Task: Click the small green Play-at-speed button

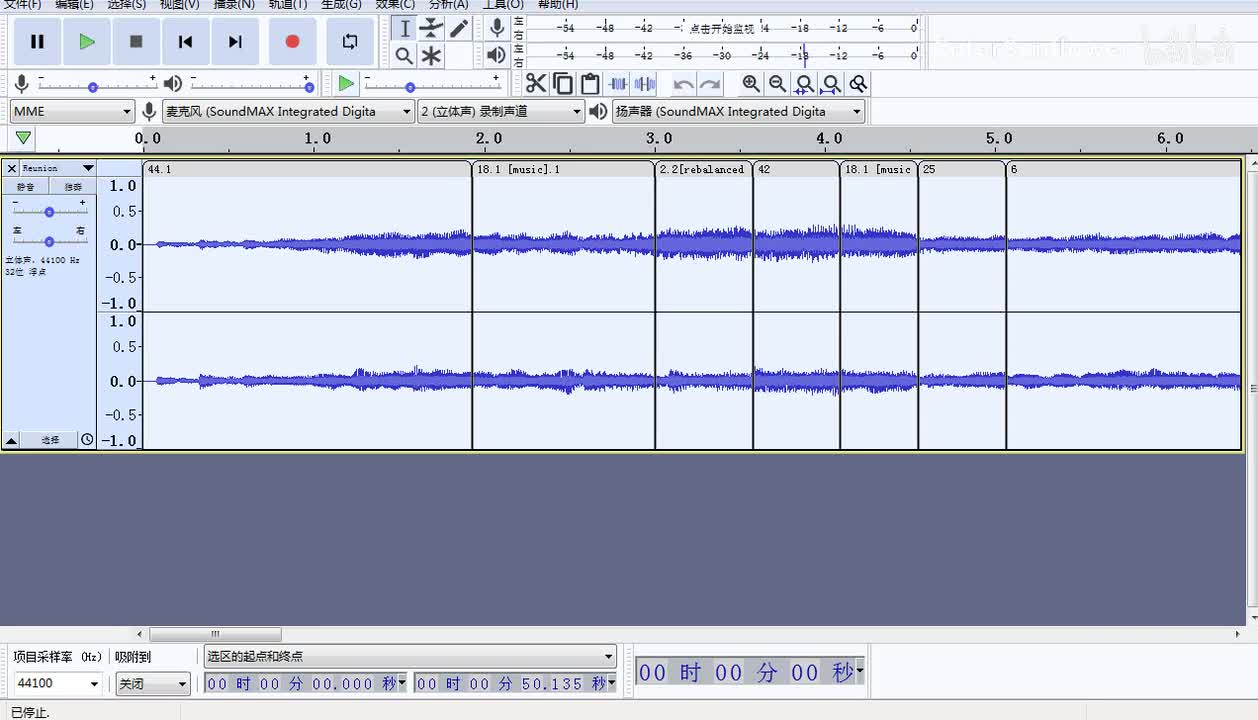Action: (346, 84)
